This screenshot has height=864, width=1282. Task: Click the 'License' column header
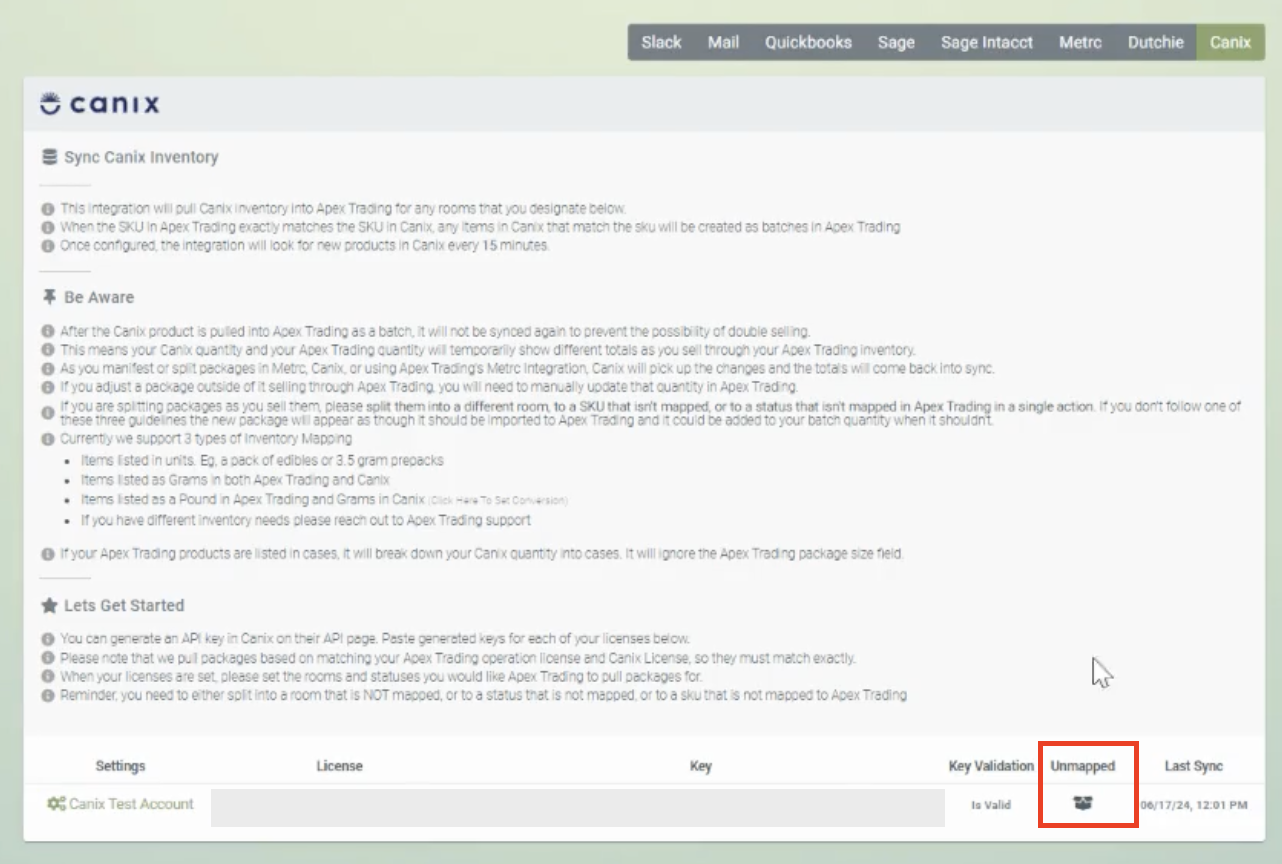pos(339,766)
